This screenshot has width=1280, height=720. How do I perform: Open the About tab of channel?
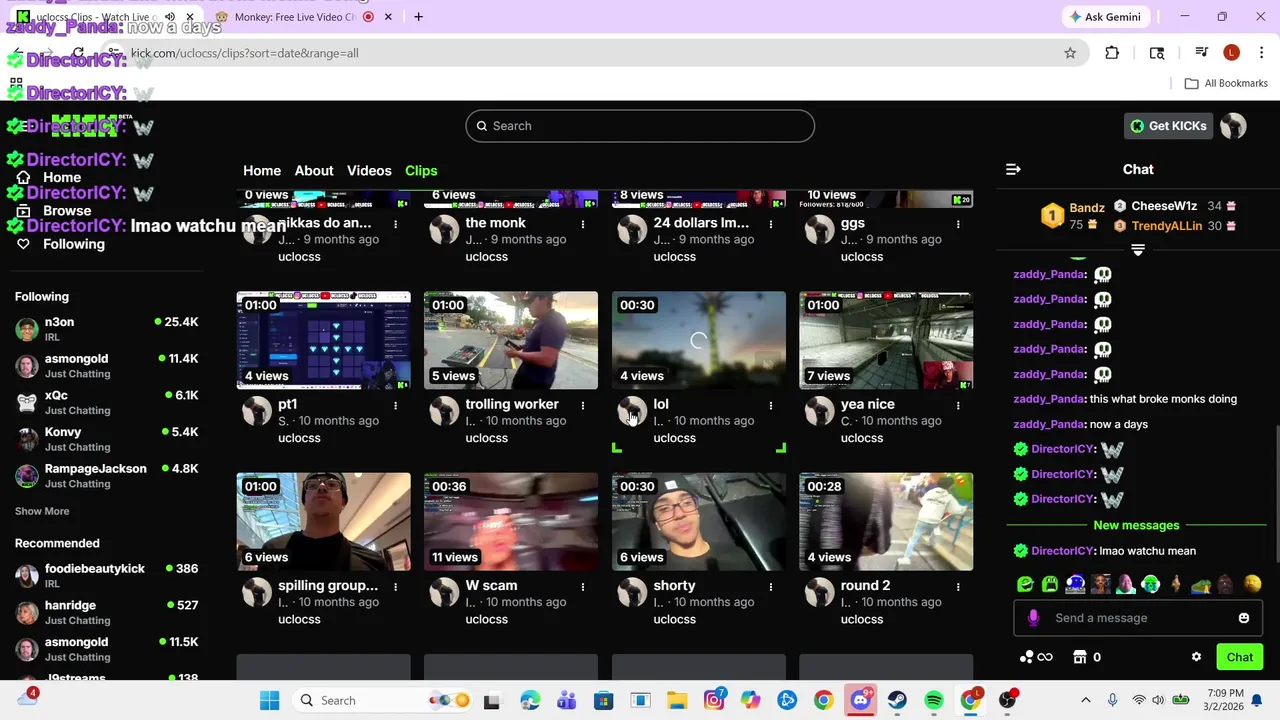[314, 171]
